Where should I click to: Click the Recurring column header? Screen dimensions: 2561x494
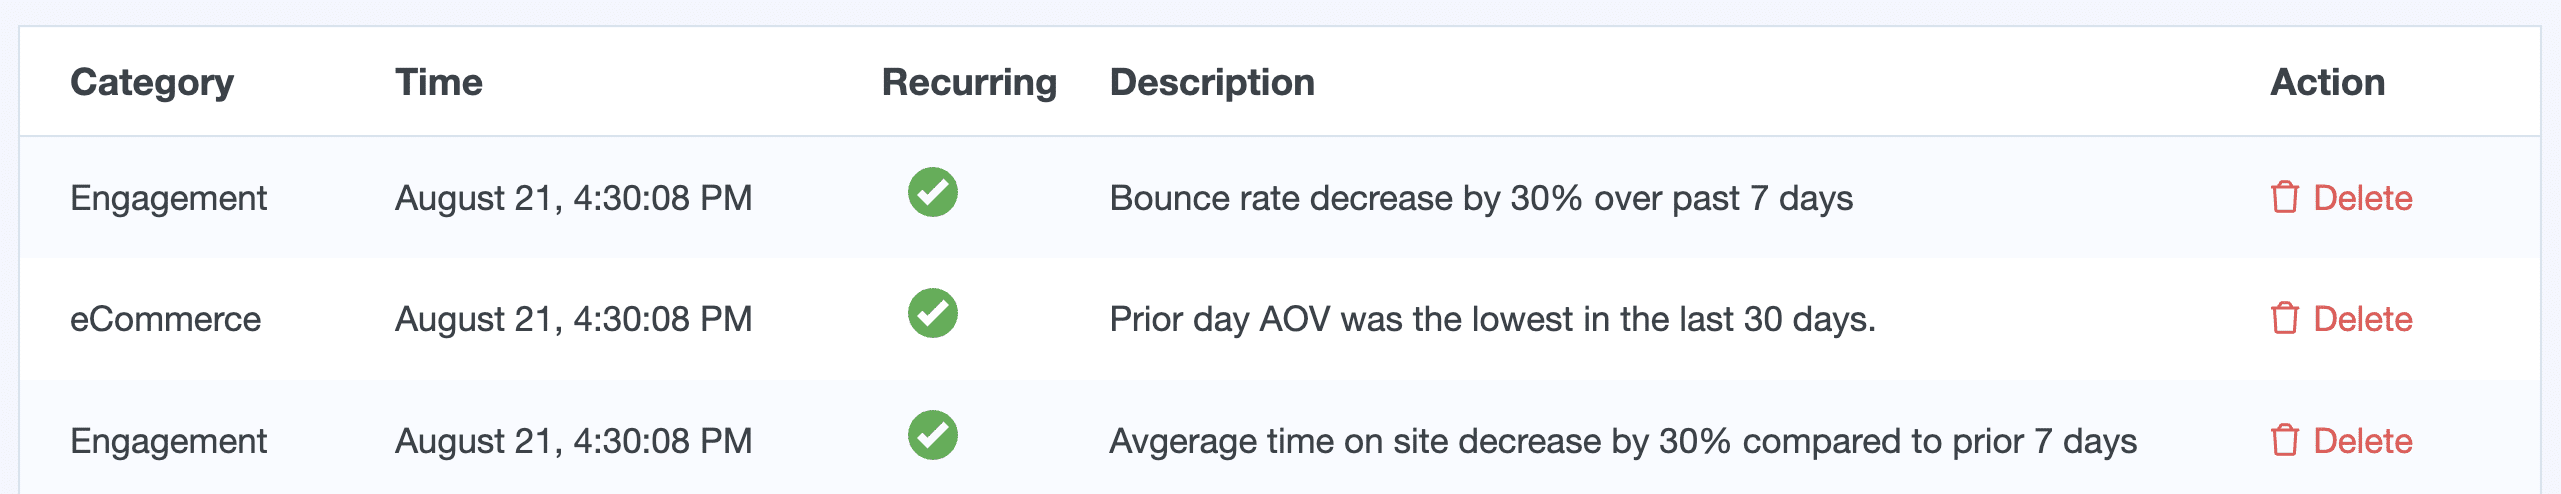(968, 82)
